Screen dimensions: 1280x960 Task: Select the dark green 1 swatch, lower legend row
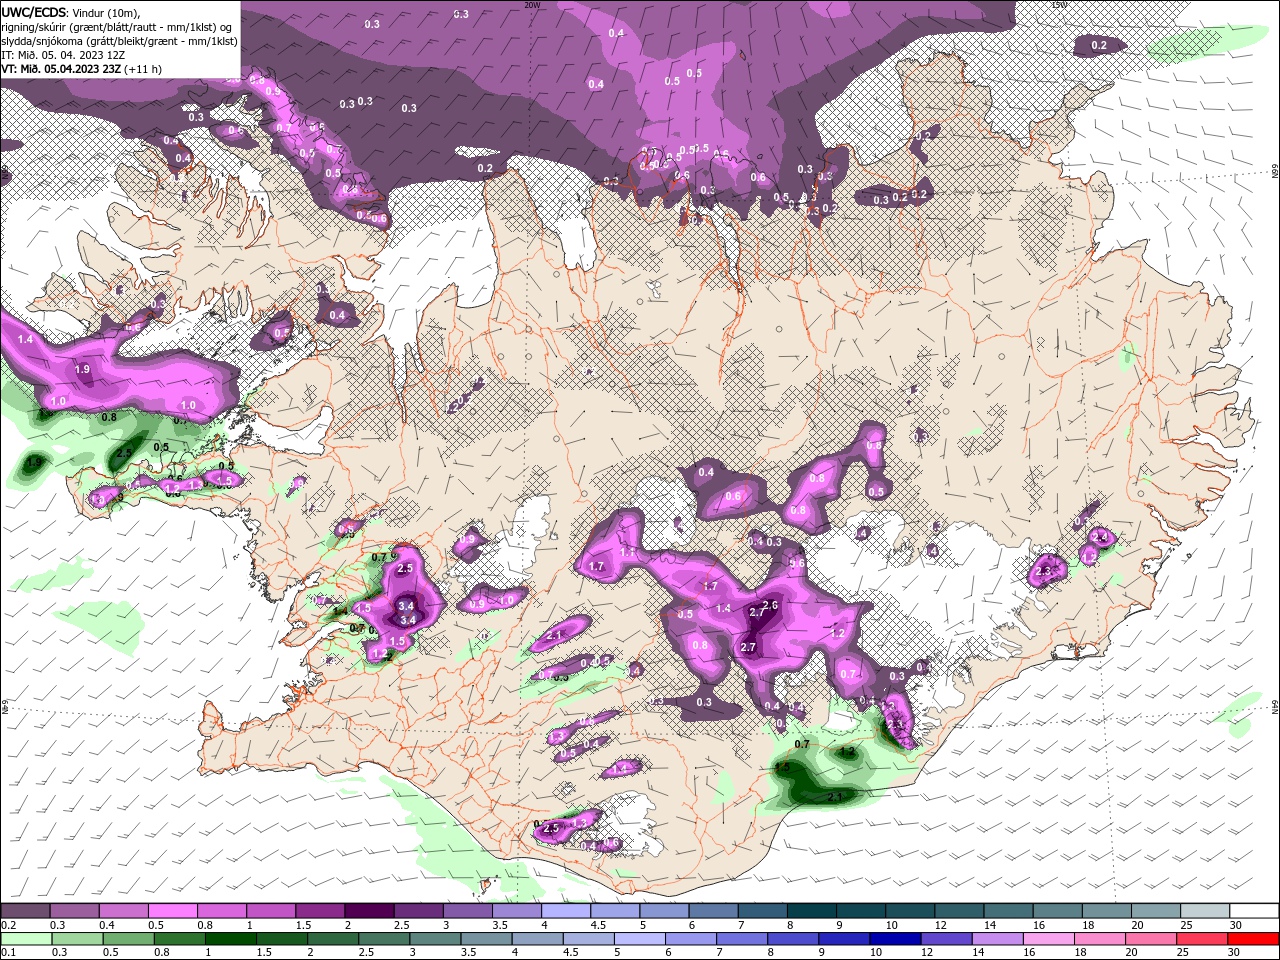pos(230,939)
